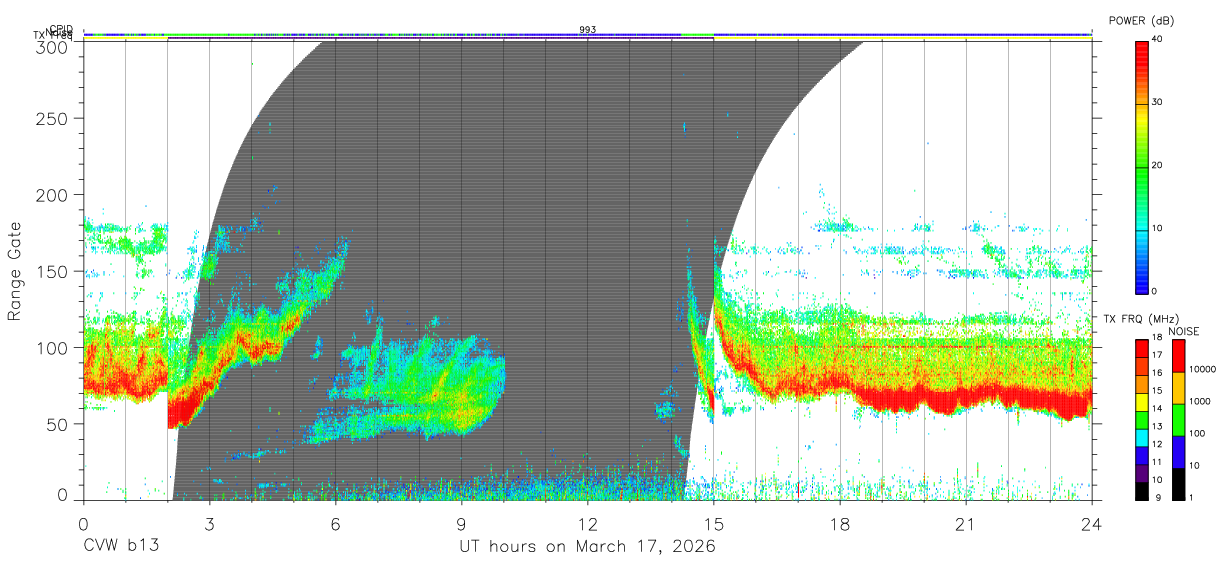The height and width of the screenshot is (567, 1228).
Task: Click the yellow swatch in NOISE colorbar
Action: point(1178,388)
